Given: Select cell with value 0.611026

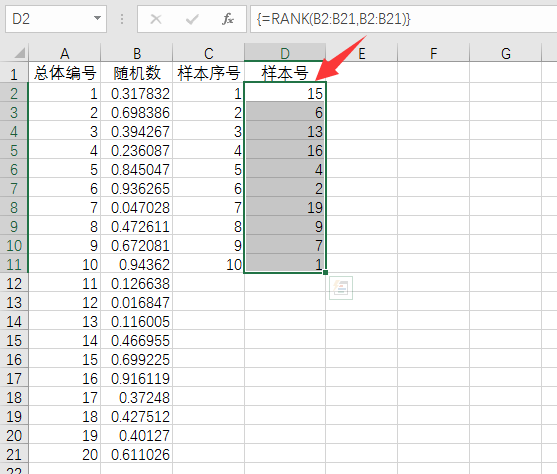Looking at the screenshot, I should pos(137,454).
